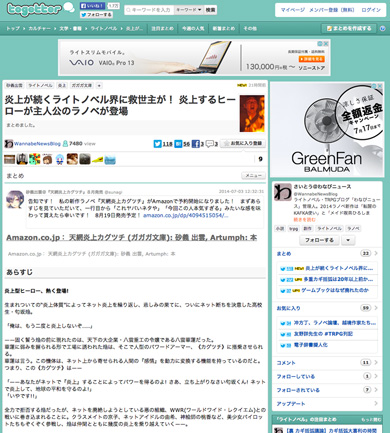
Task: Click the amazon.co.jp/dp link in tweet
Action: pos(186,215)
